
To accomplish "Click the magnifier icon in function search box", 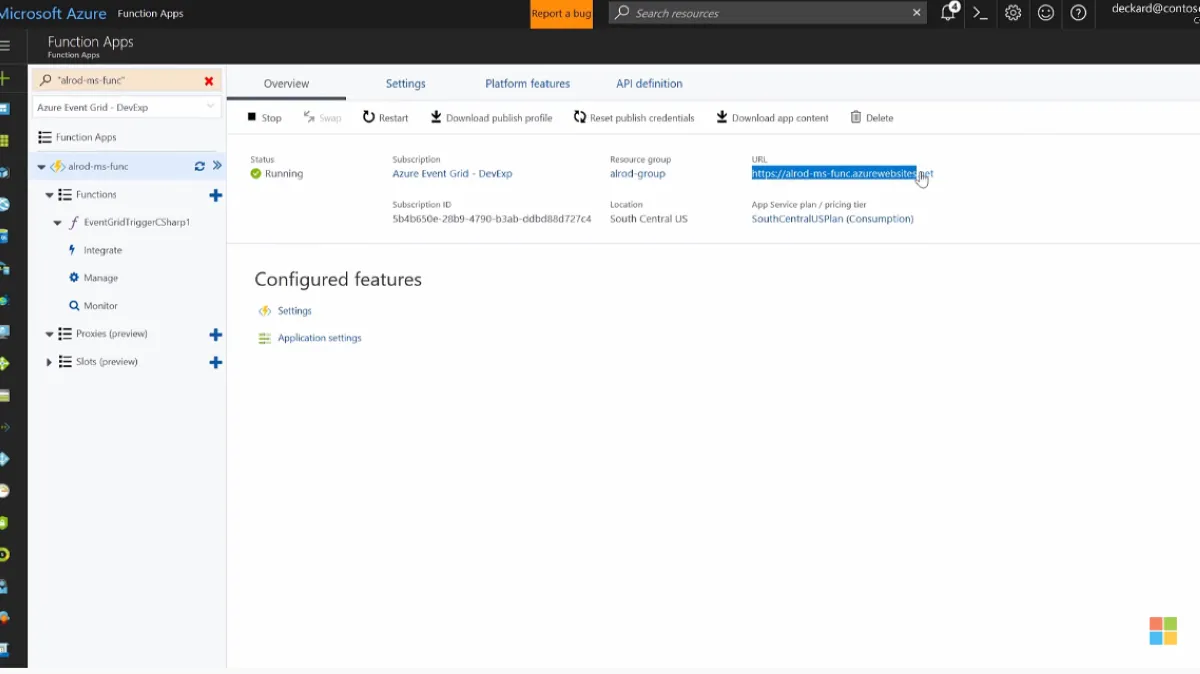I will 46,80.
